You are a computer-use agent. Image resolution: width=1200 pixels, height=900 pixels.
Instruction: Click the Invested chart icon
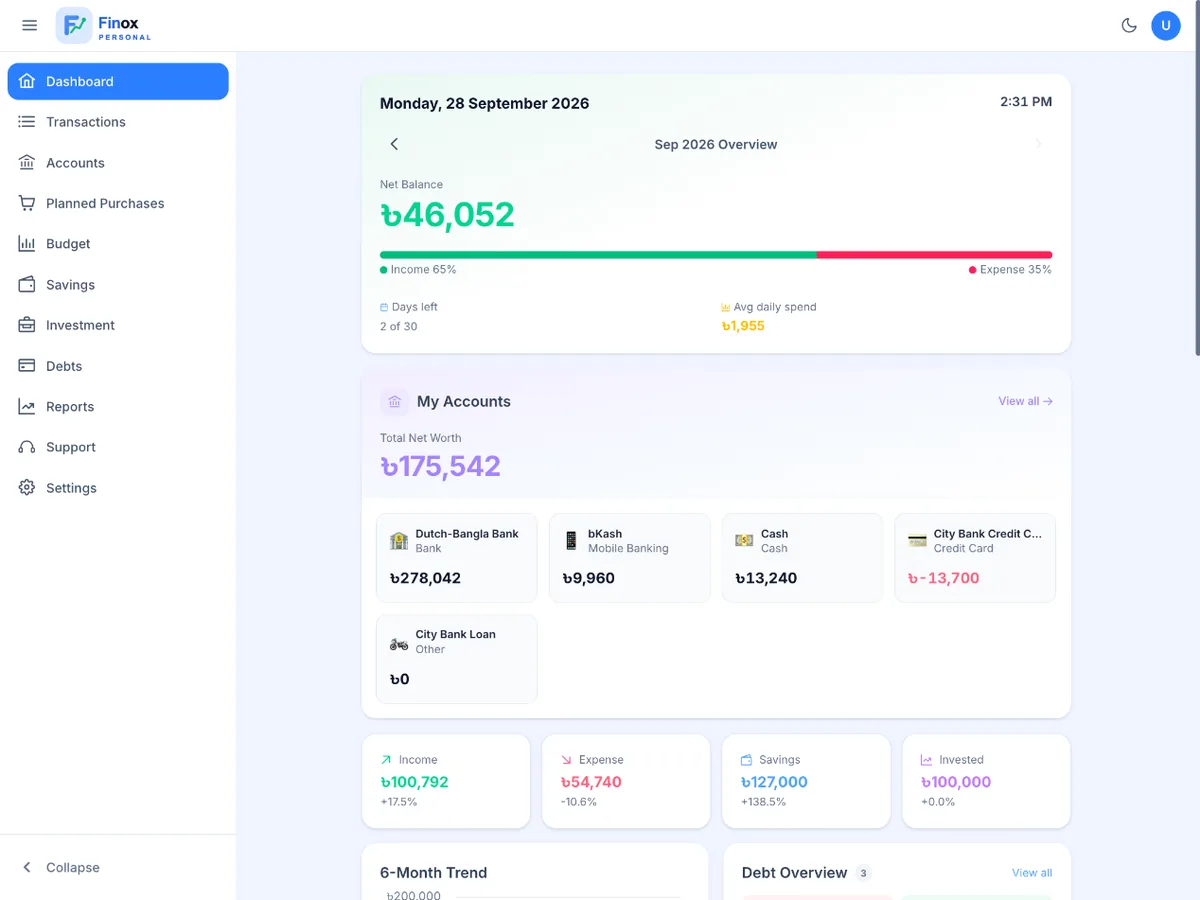click(x=926, y=760)
